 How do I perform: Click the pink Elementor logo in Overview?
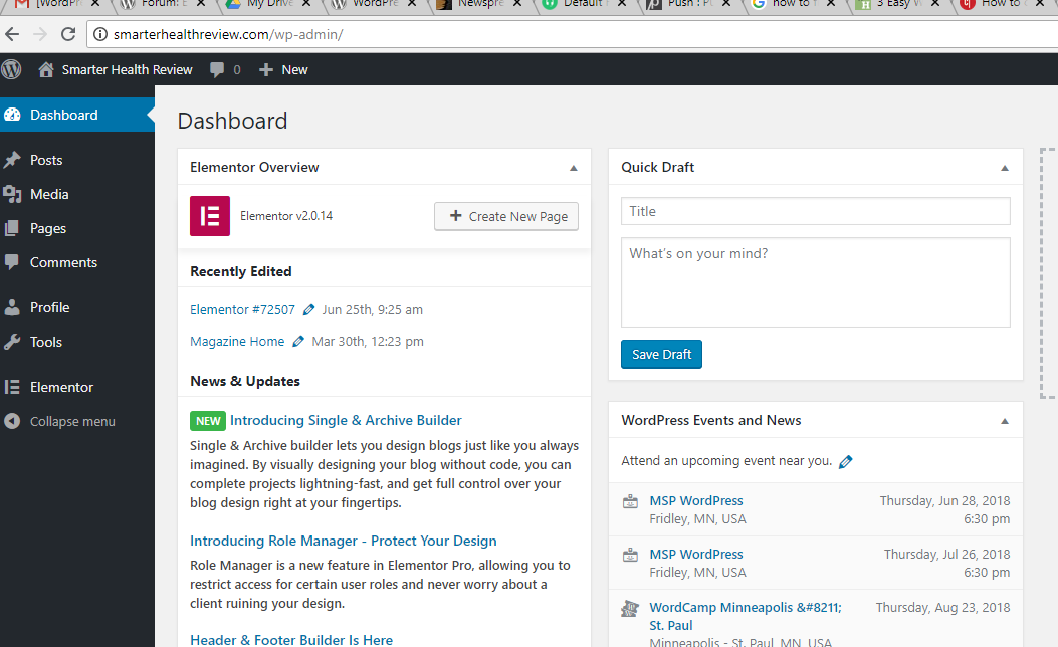click(x=210, y=216)
